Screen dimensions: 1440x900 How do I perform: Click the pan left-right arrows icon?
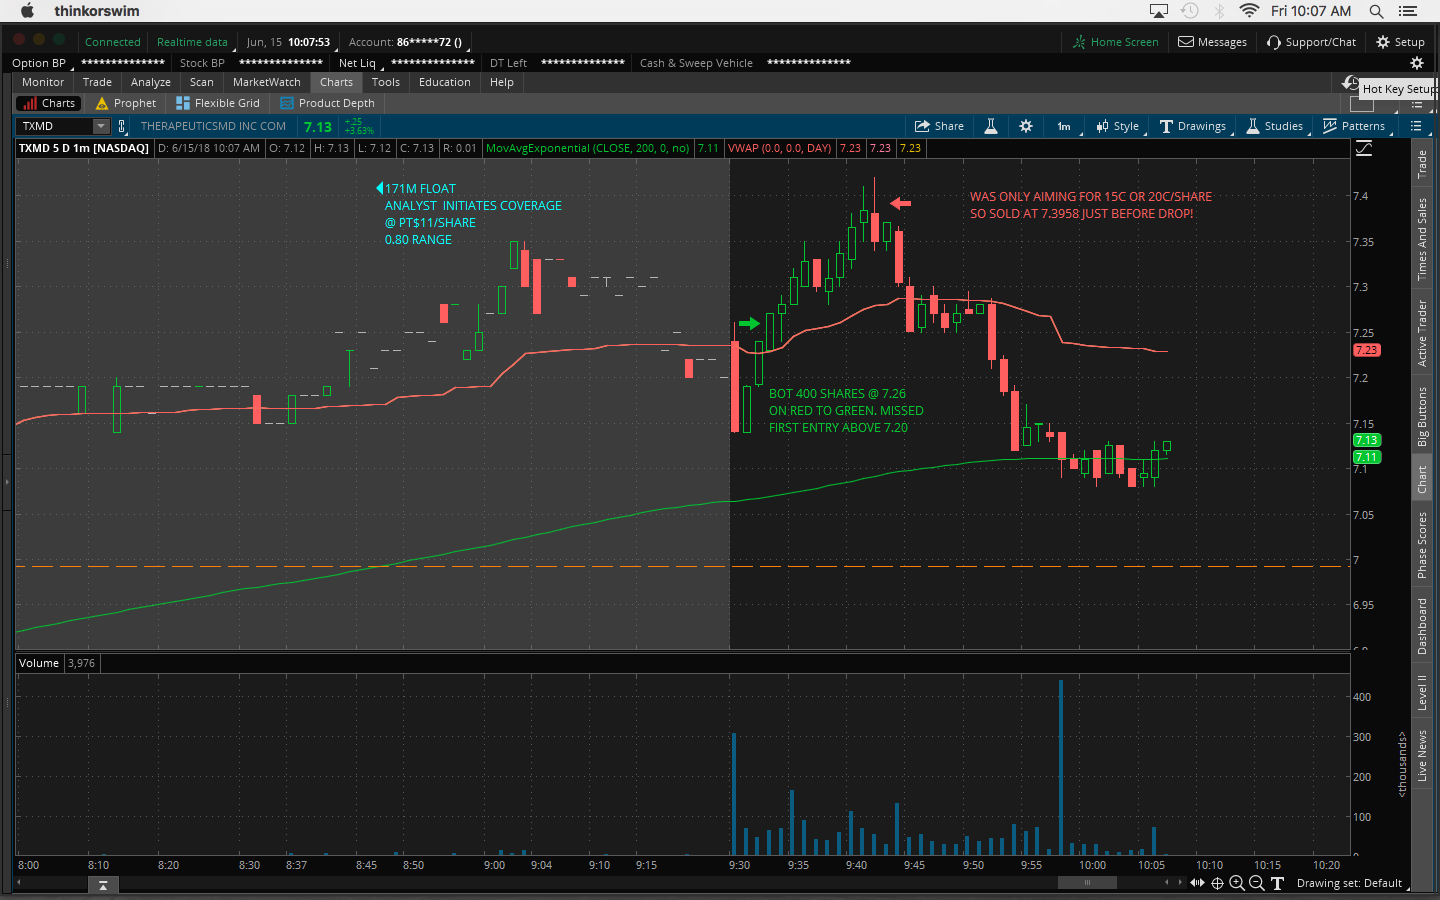click(x=1197, y=883)
